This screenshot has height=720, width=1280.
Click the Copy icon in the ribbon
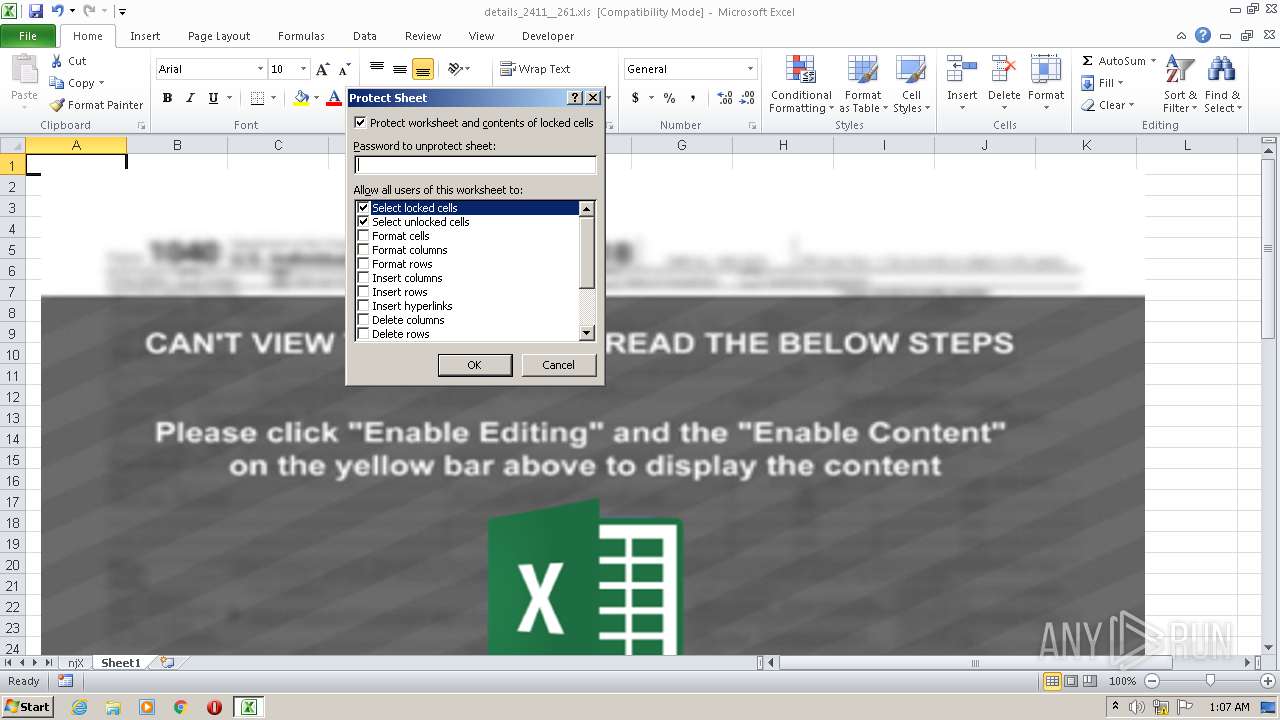click(57, 83)
